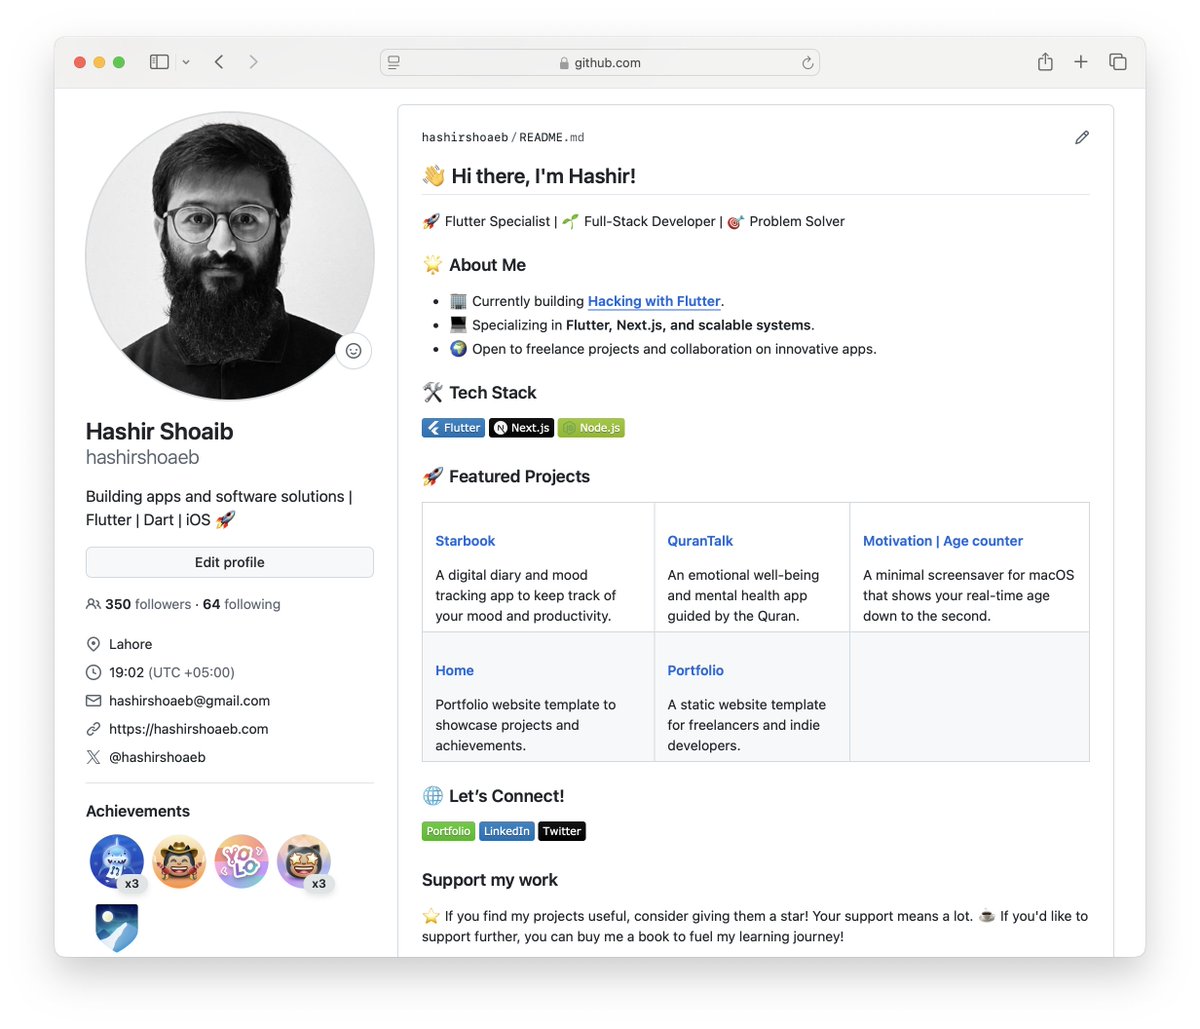Click the Edit profile button
The width and height of the screenshot is (1200, 1029).
point(230,562)
